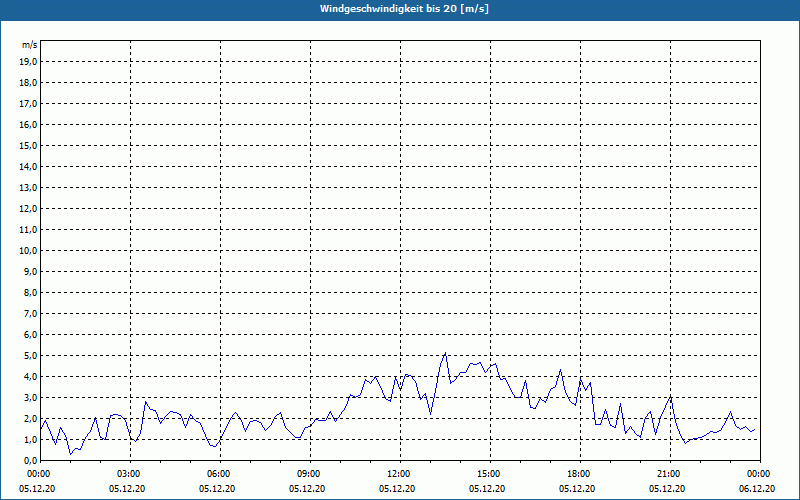This screenshot has width=800, height=500.
Task: Select the 5,0 y-axis tick label
Action: tap(30, 355)
